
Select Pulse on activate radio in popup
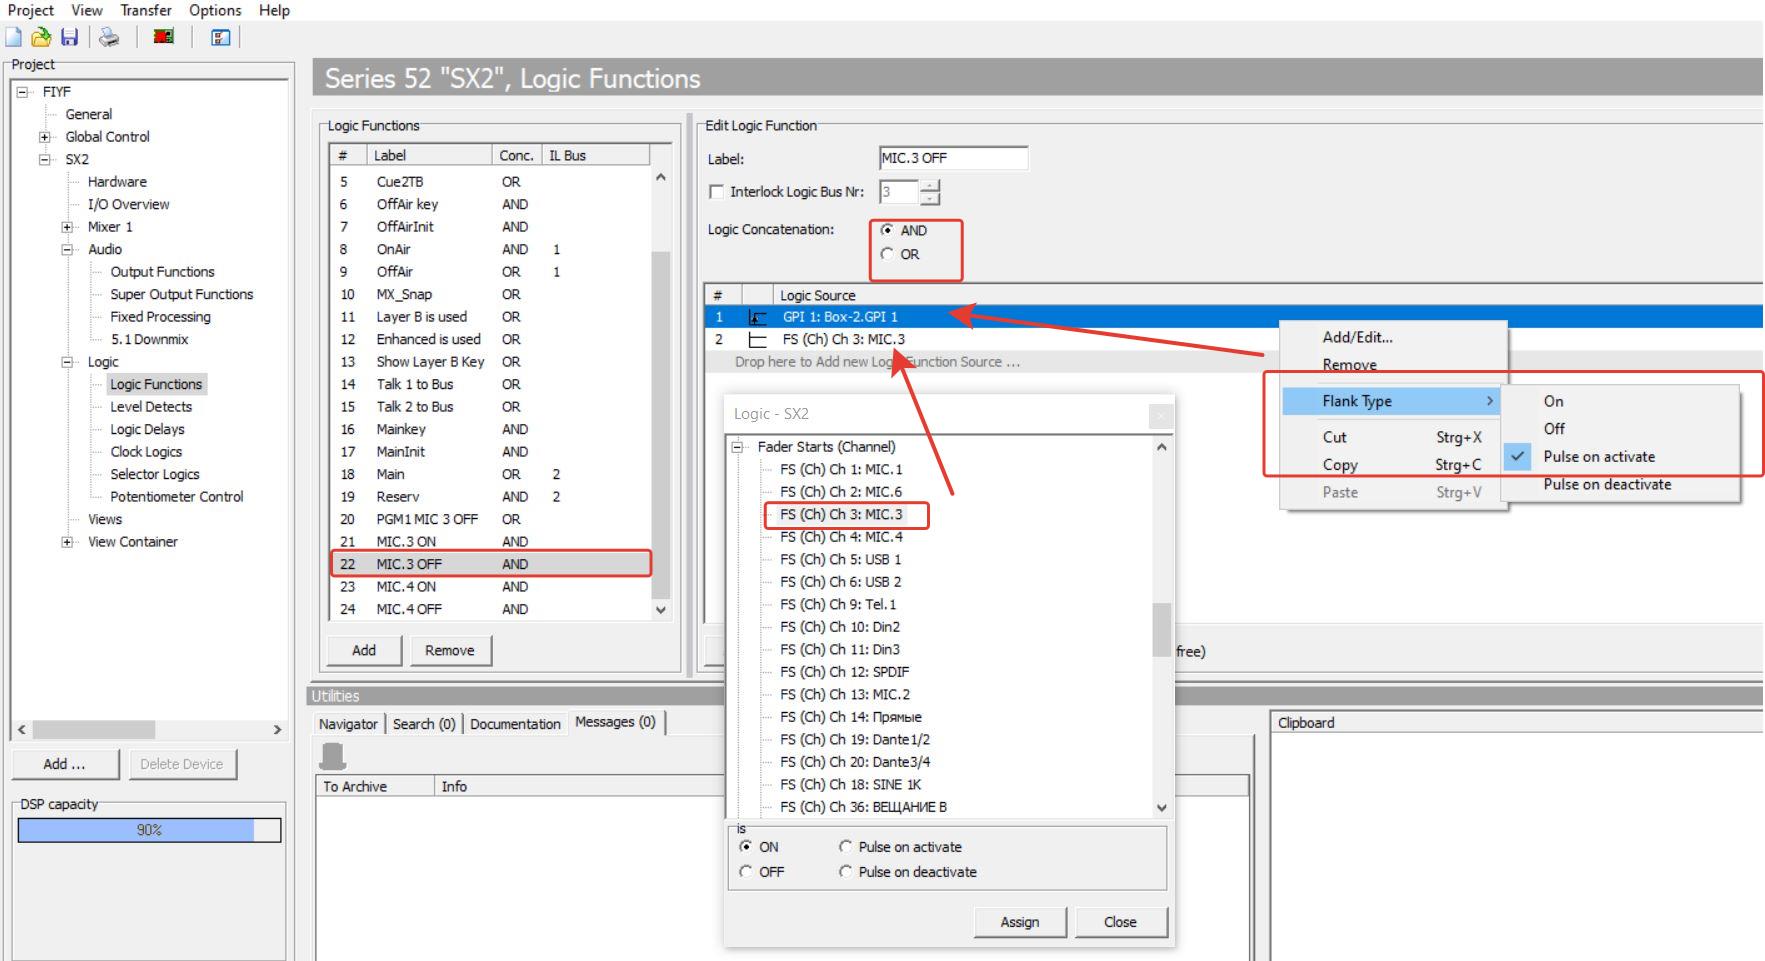click(846, 847)
